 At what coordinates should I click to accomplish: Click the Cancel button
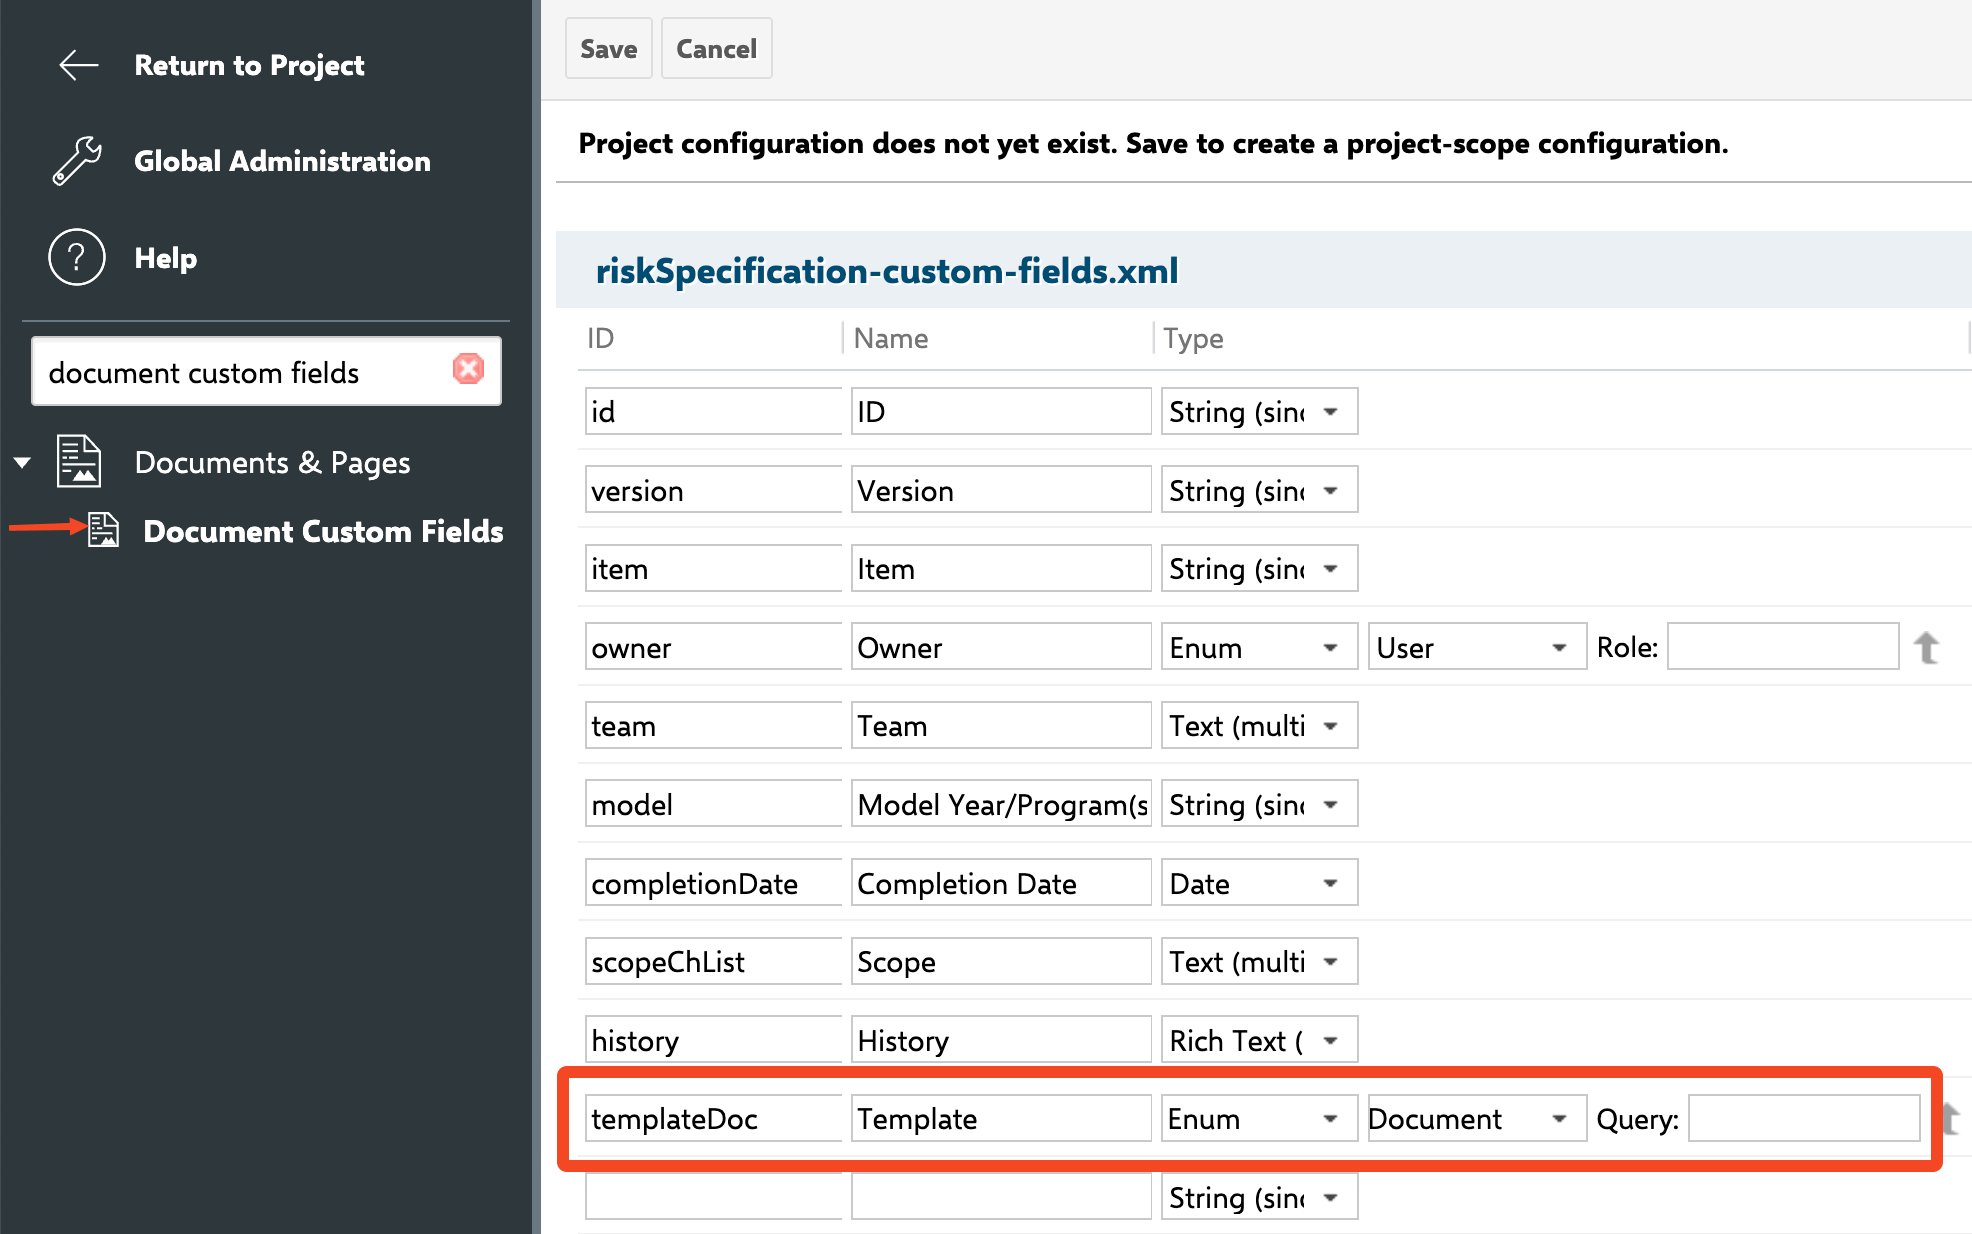click(716, 48)
